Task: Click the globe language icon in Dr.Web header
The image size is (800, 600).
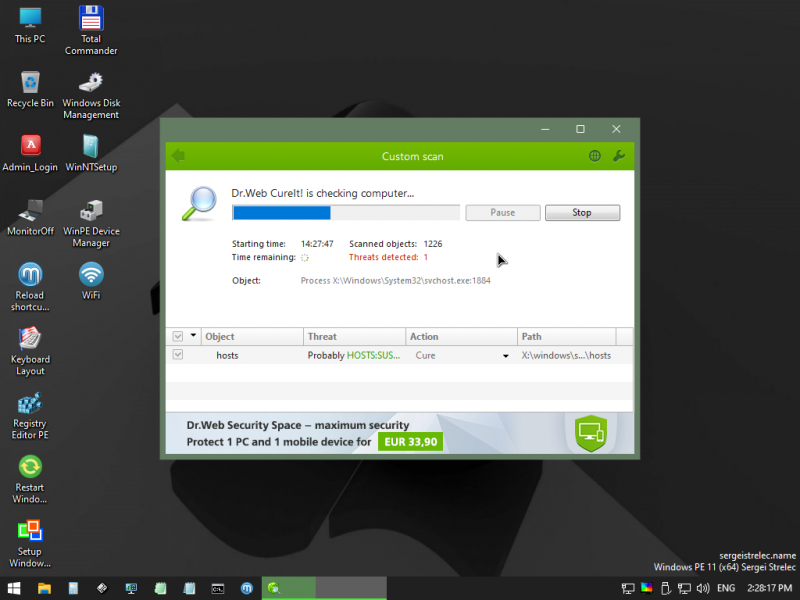Action: click(x=595, y=156)
